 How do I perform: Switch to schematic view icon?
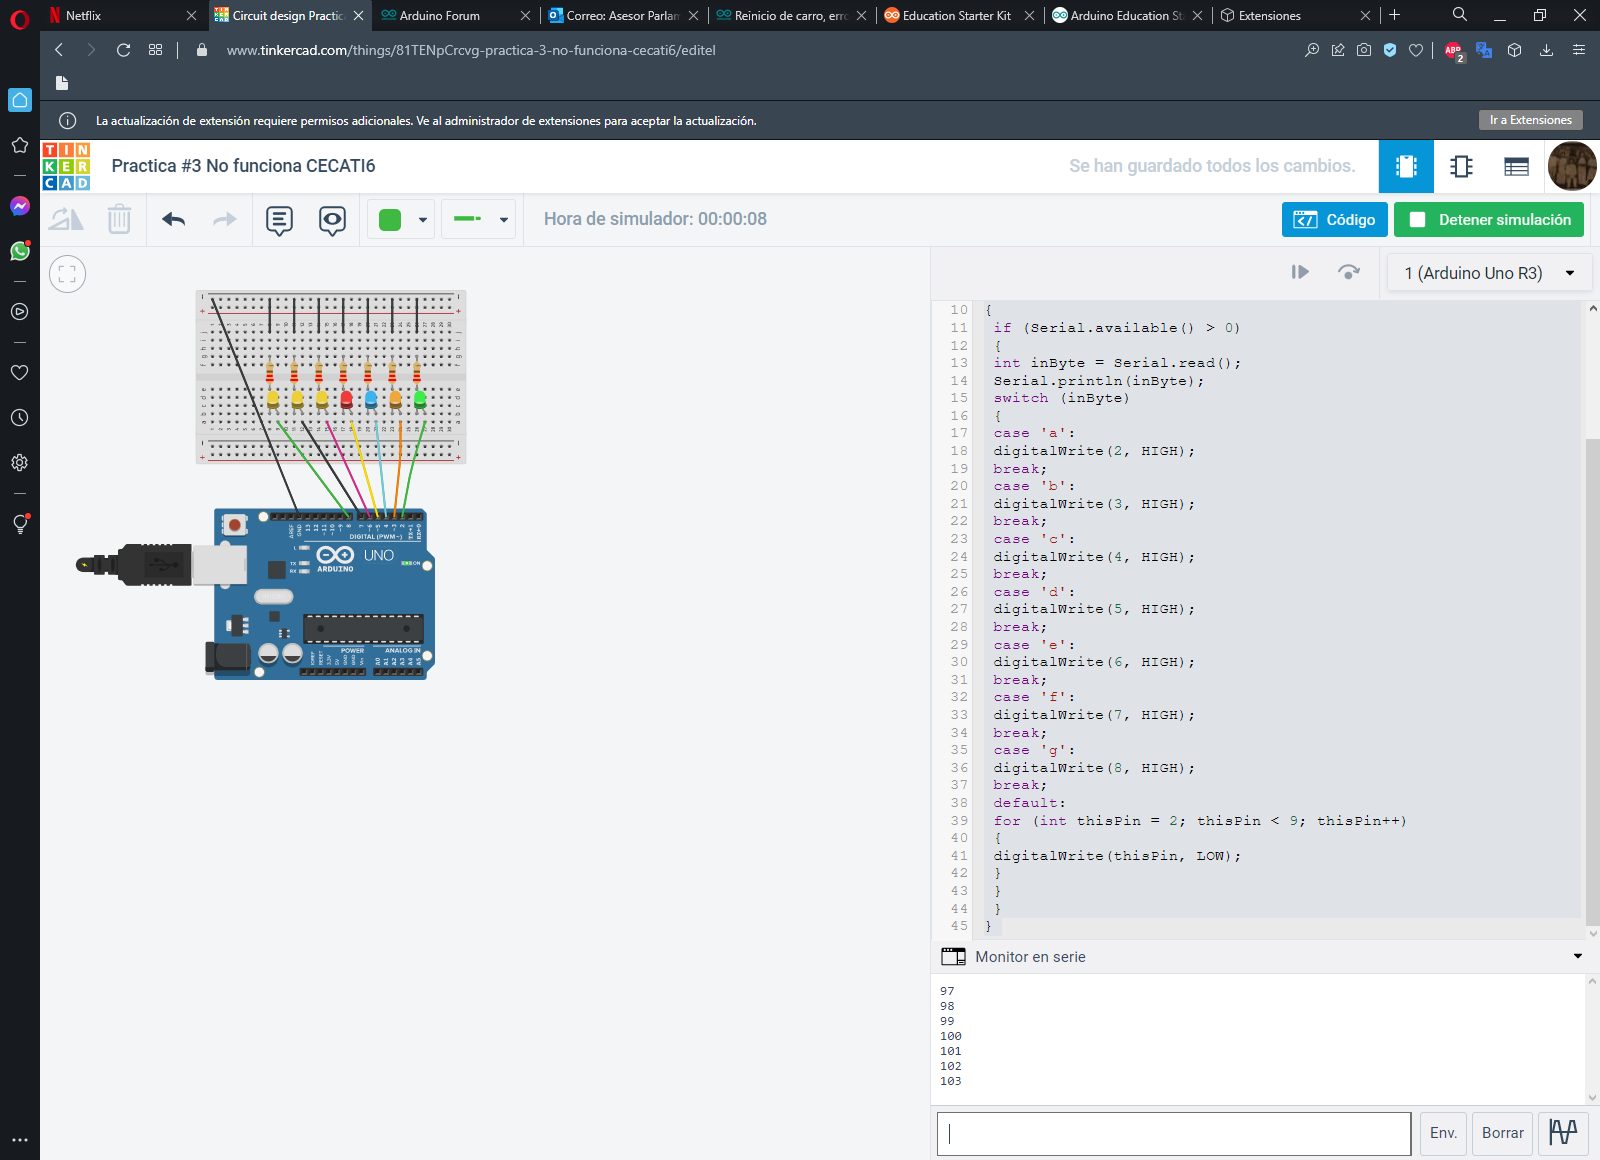tap(1461, 167)
